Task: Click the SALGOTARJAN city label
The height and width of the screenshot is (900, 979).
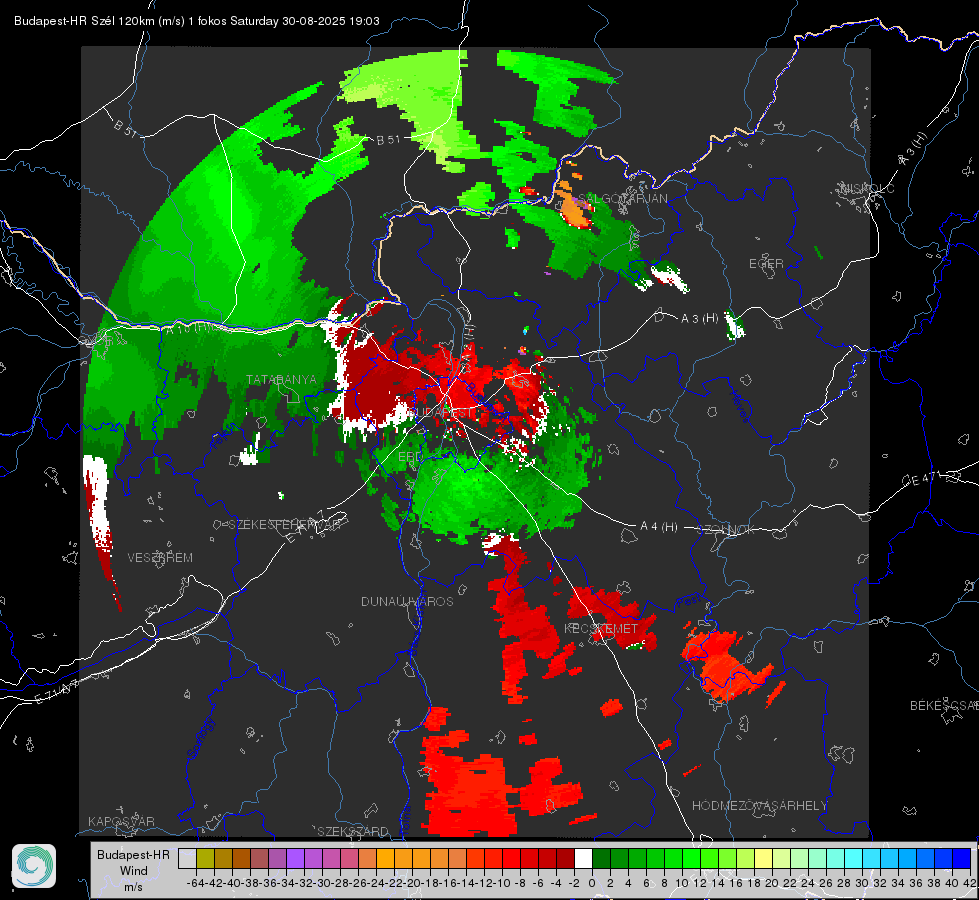Action: click(622, 199)
